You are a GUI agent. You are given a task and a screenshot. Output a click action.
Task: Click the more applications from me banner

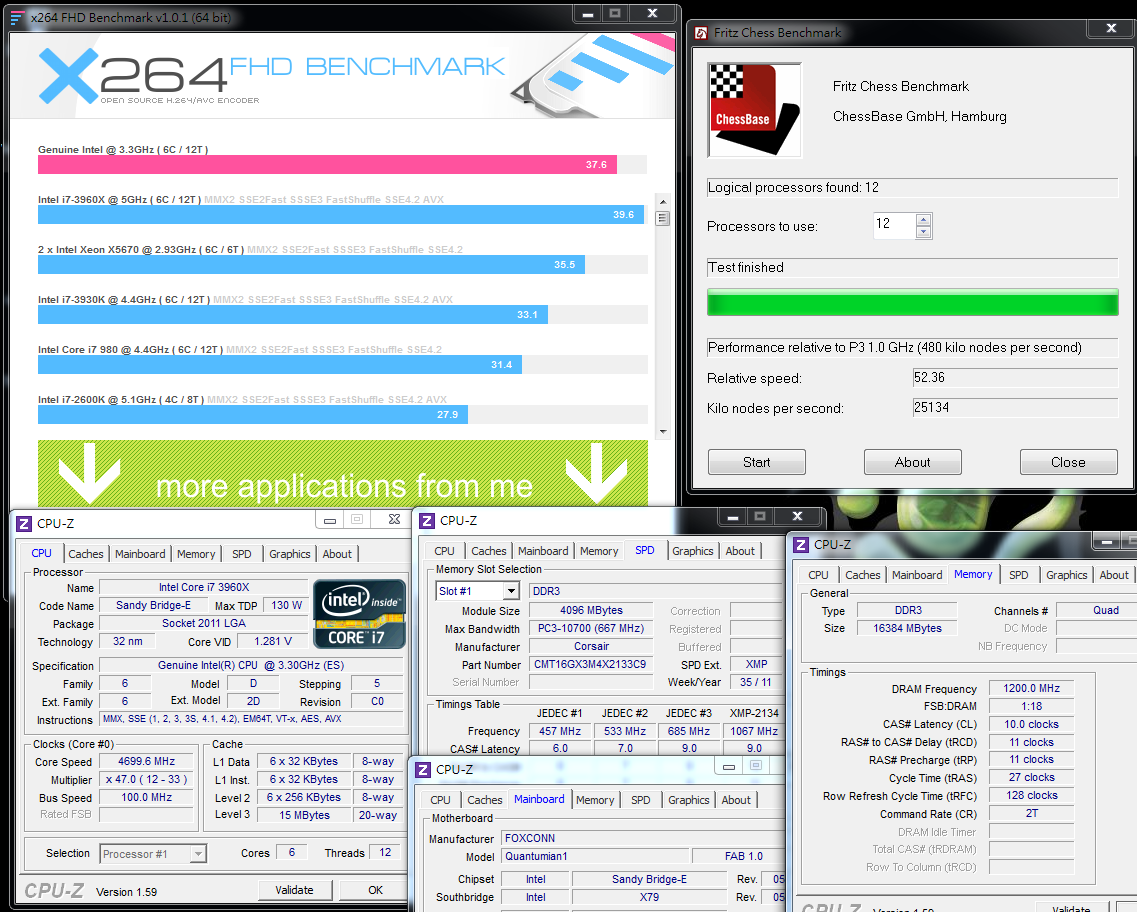pos(343,473)
